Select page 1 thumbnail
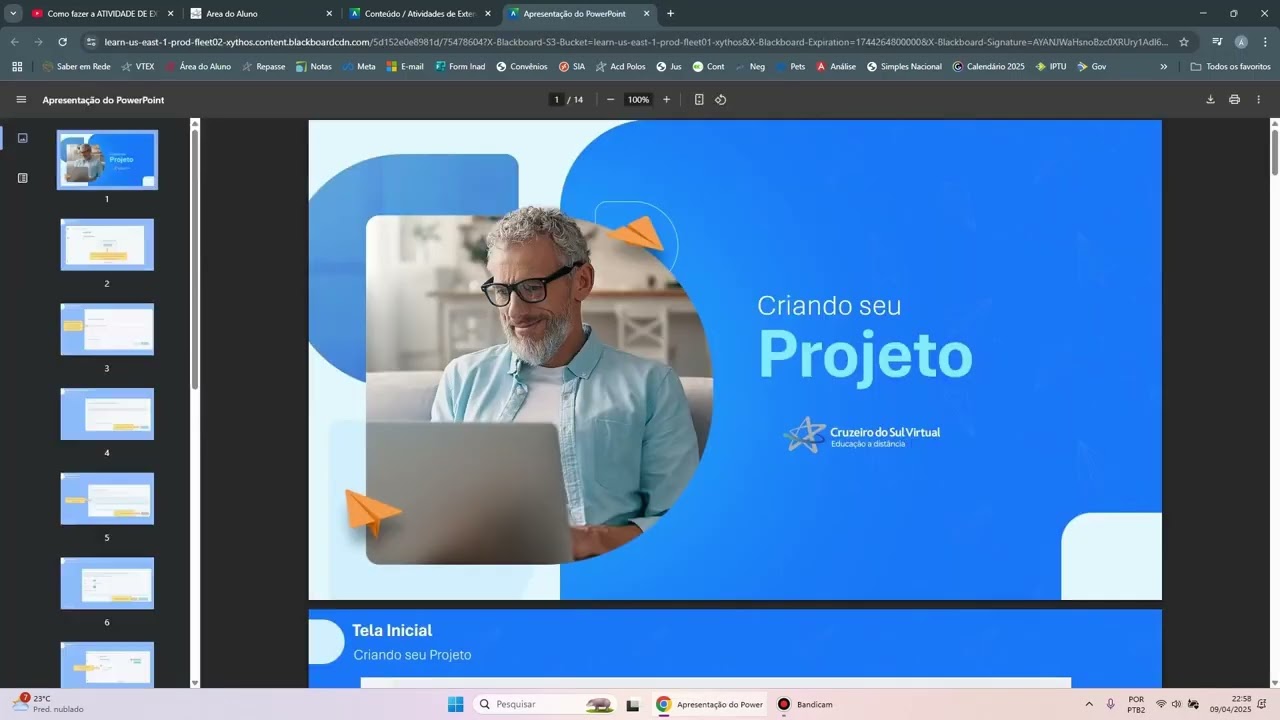This screenshot has width=1280, height=720. pyautogui.click(x=107, y=160)
